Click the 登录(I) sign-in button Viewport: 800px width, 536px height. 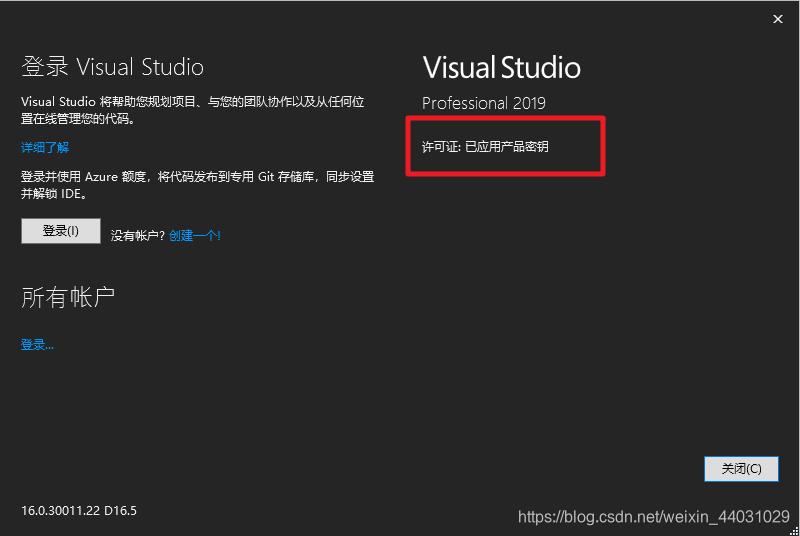tap(61, 231)
